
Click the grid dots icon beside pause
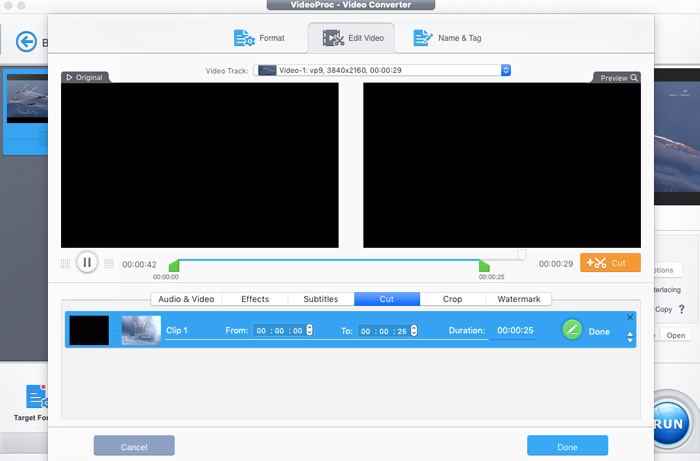pyautogui.click(x=66, y=264)
